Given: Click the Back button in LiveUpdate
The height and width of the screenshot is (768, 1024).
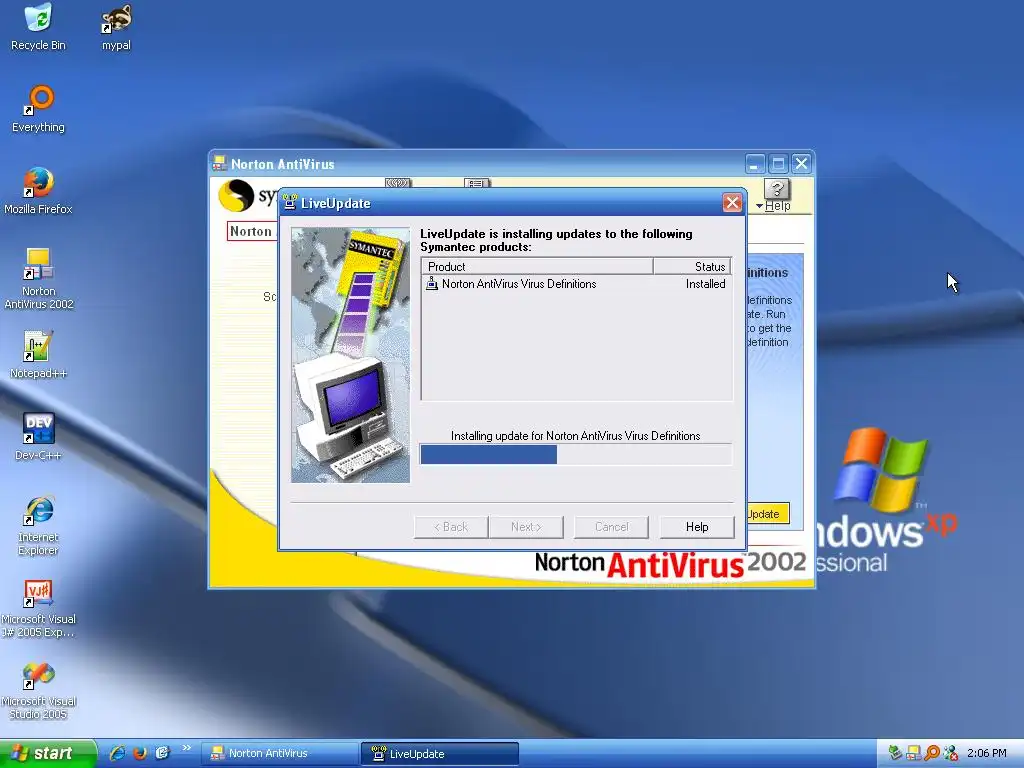Looking at the screenshot, I should point(451,527).
